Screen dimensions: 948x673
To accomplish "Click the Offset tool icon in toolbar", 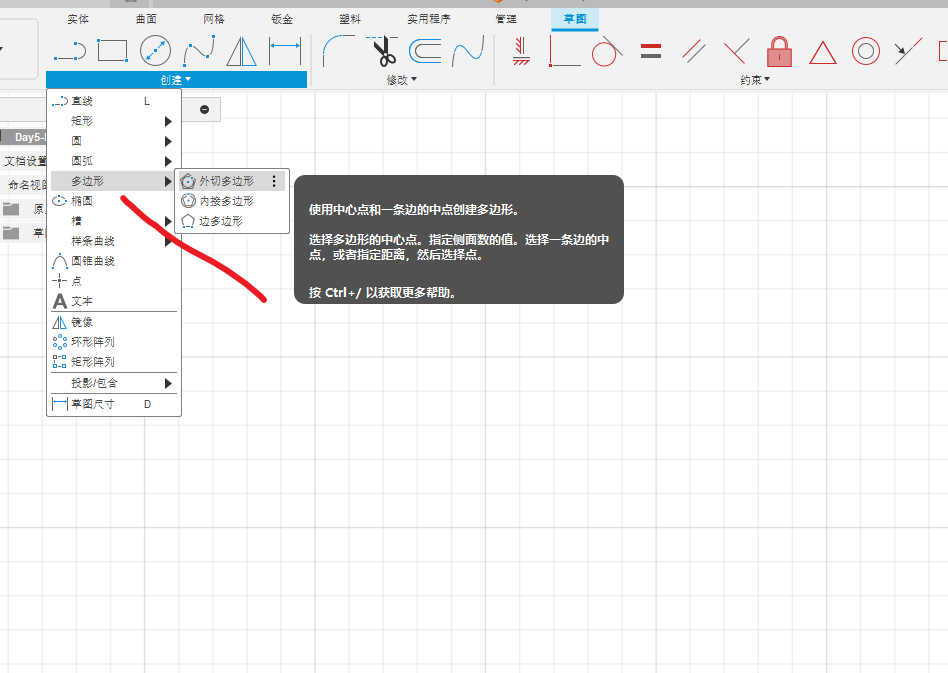I will tap(426, 50).
